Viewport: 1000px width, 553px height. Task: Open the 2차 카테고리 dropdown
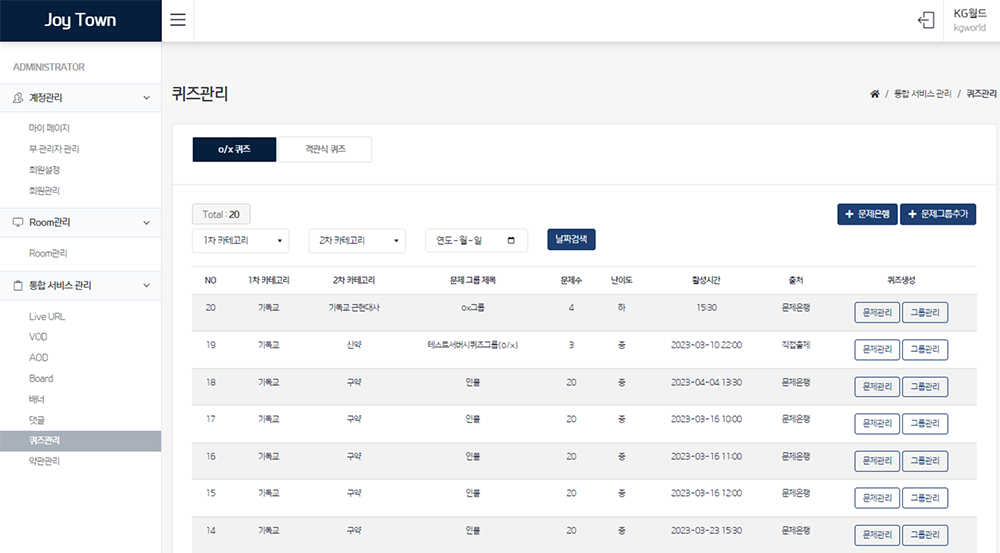[357, 241]
